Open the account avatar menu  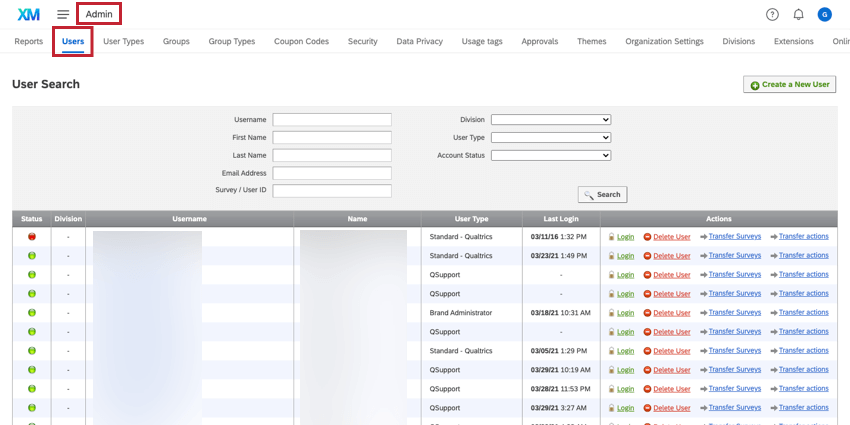tap(824, 15)
